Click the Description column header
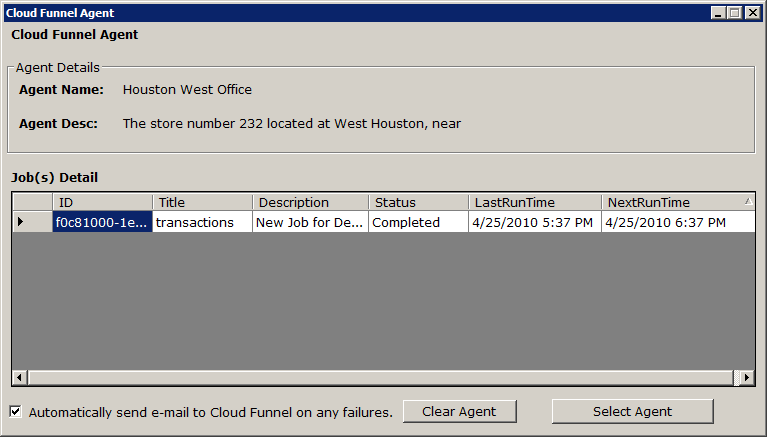Image resolution: width=767 pixels, height=437 pixels. tap(311, 202)
